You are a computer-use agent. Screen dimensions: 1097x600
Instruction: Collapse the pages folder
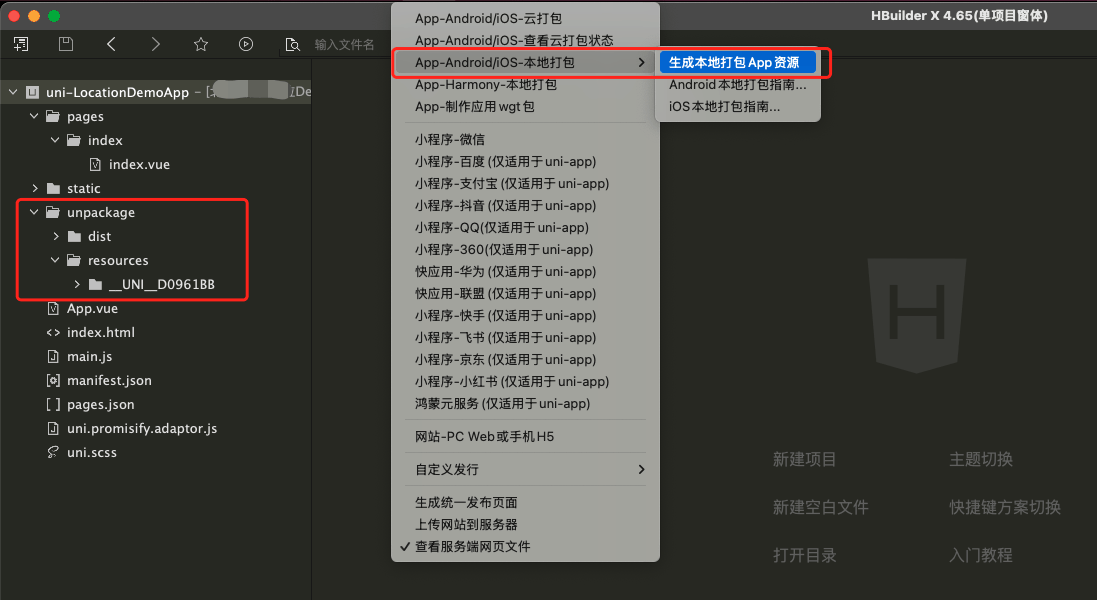[x=34, y=116]
